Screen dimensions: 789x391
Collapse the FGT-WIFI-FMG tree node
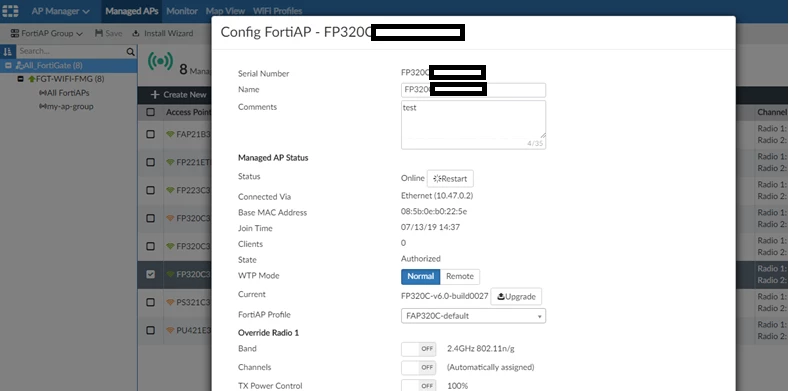click(21, 79)
